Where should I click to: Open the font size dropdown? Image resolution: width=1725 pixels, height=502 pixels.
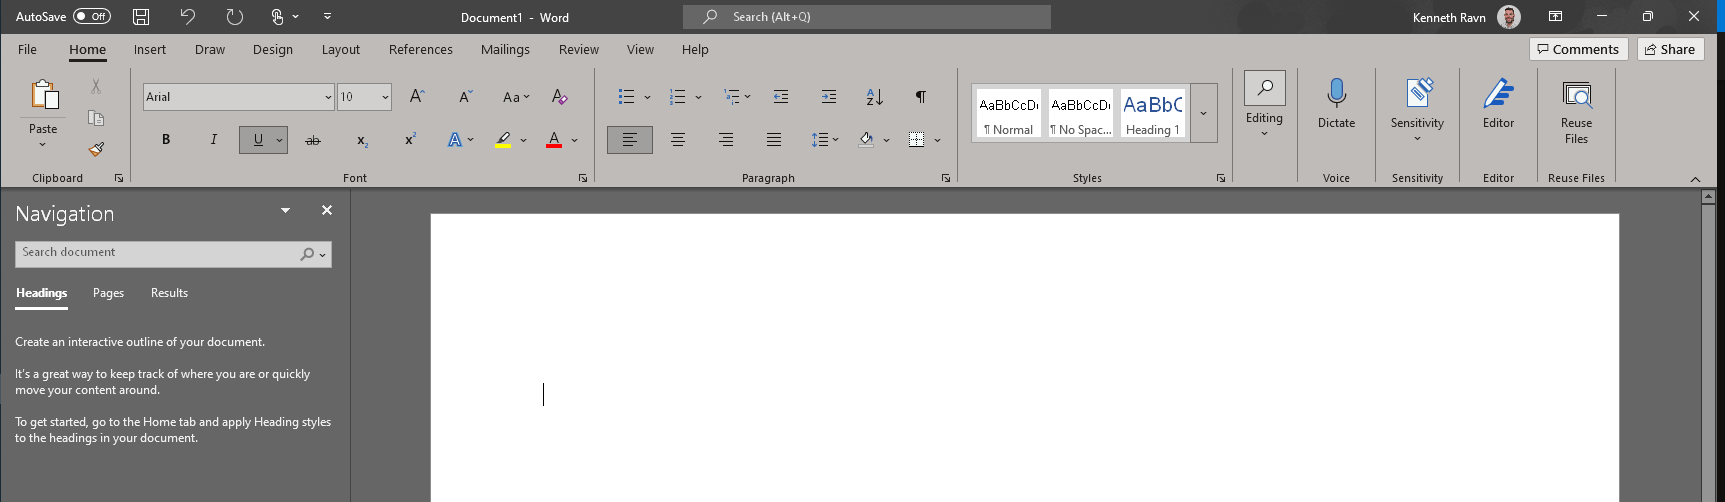[385, 97]
